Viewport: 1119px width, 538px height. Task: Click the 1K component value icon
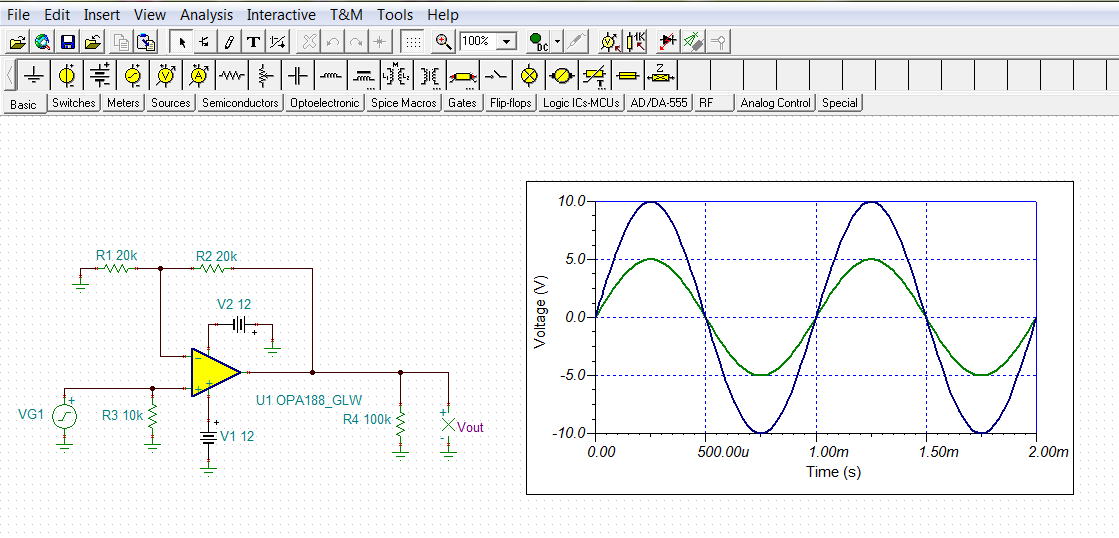(x=635, y=42)
